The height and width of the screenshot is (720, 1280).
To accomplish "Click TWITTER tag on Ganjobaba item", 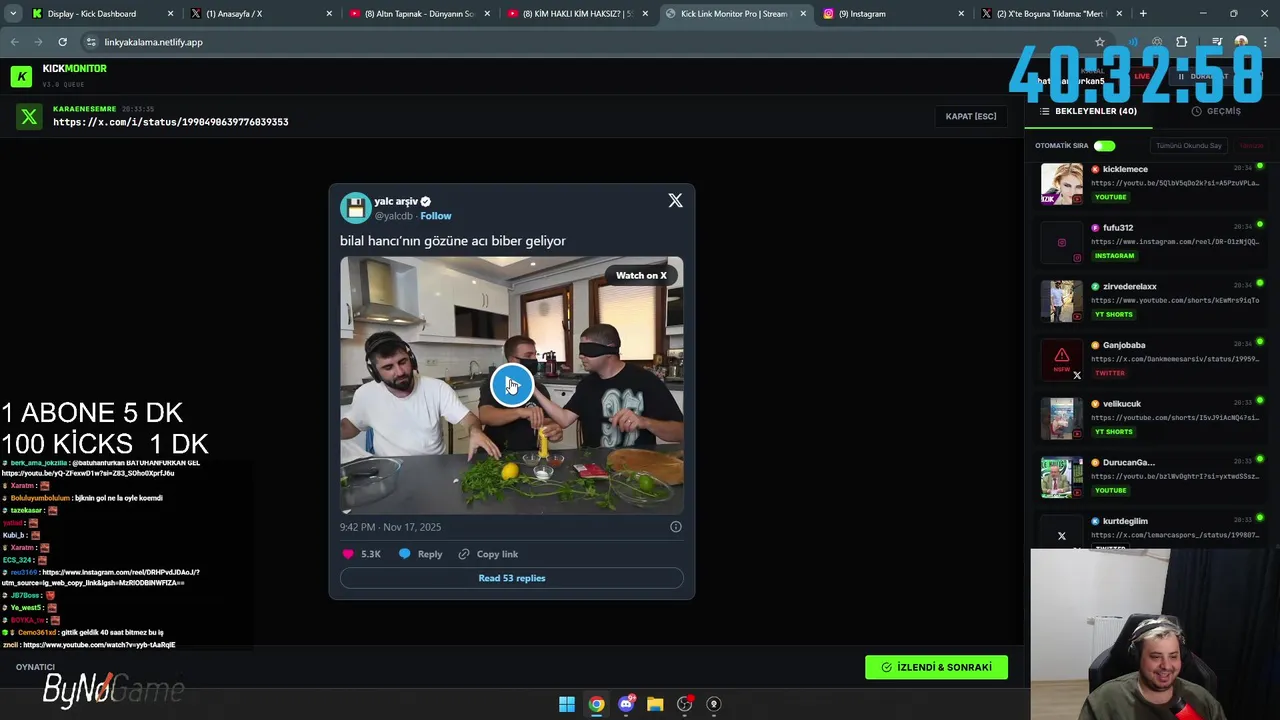I will point(1109,373).
